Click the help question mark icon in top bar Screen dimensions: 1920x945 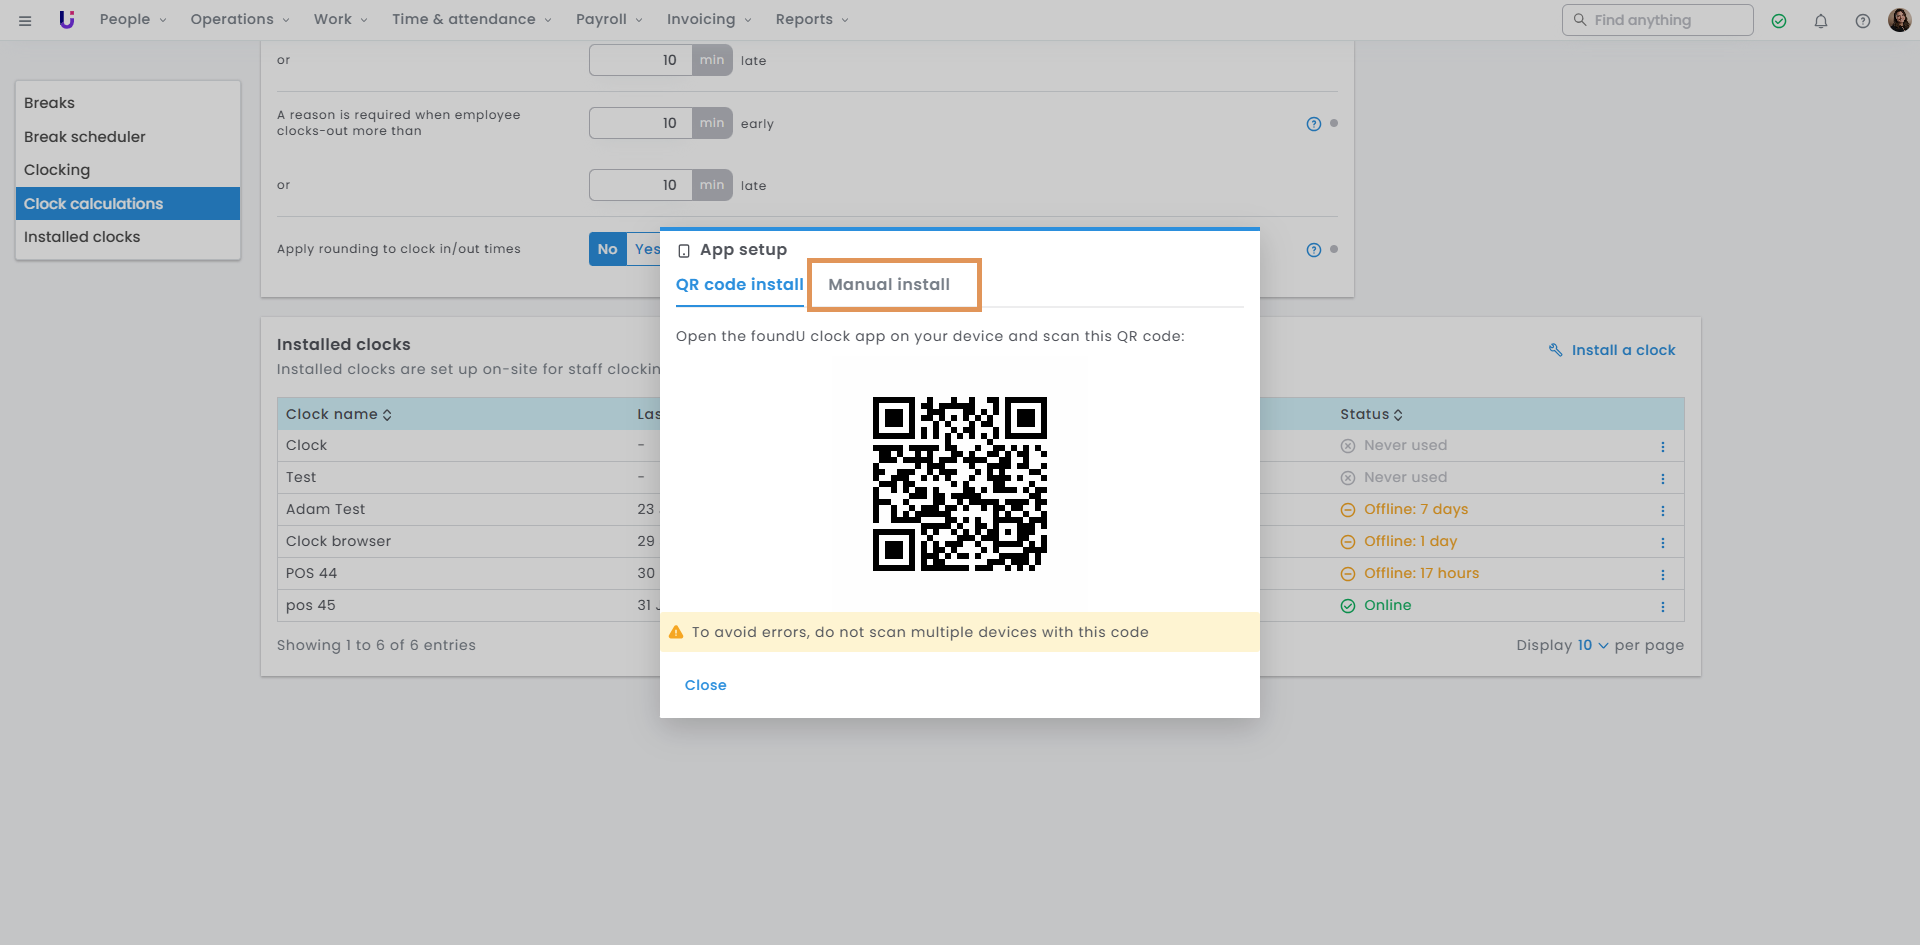1862,21
